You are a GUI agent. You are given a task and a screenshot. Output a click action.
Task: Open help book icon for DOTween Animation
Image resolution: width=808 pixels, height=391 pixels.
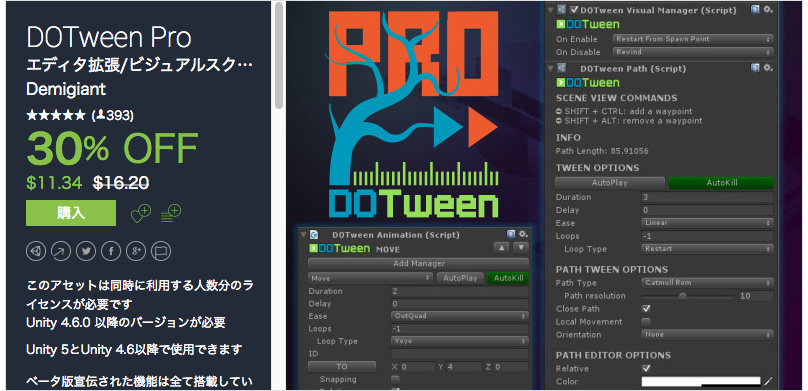(511, 234)
